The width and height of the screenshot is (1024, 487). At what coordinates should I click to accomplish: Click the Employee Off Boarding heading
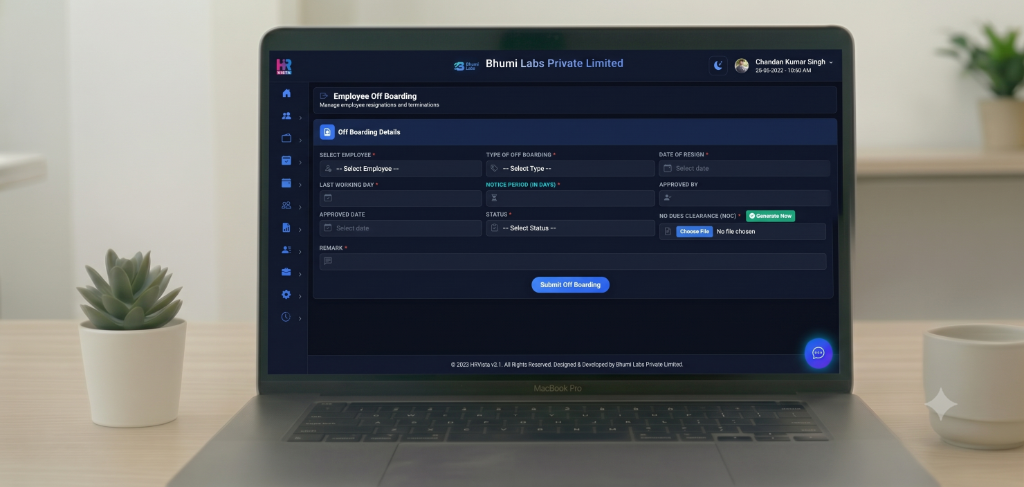click(375, 96)
